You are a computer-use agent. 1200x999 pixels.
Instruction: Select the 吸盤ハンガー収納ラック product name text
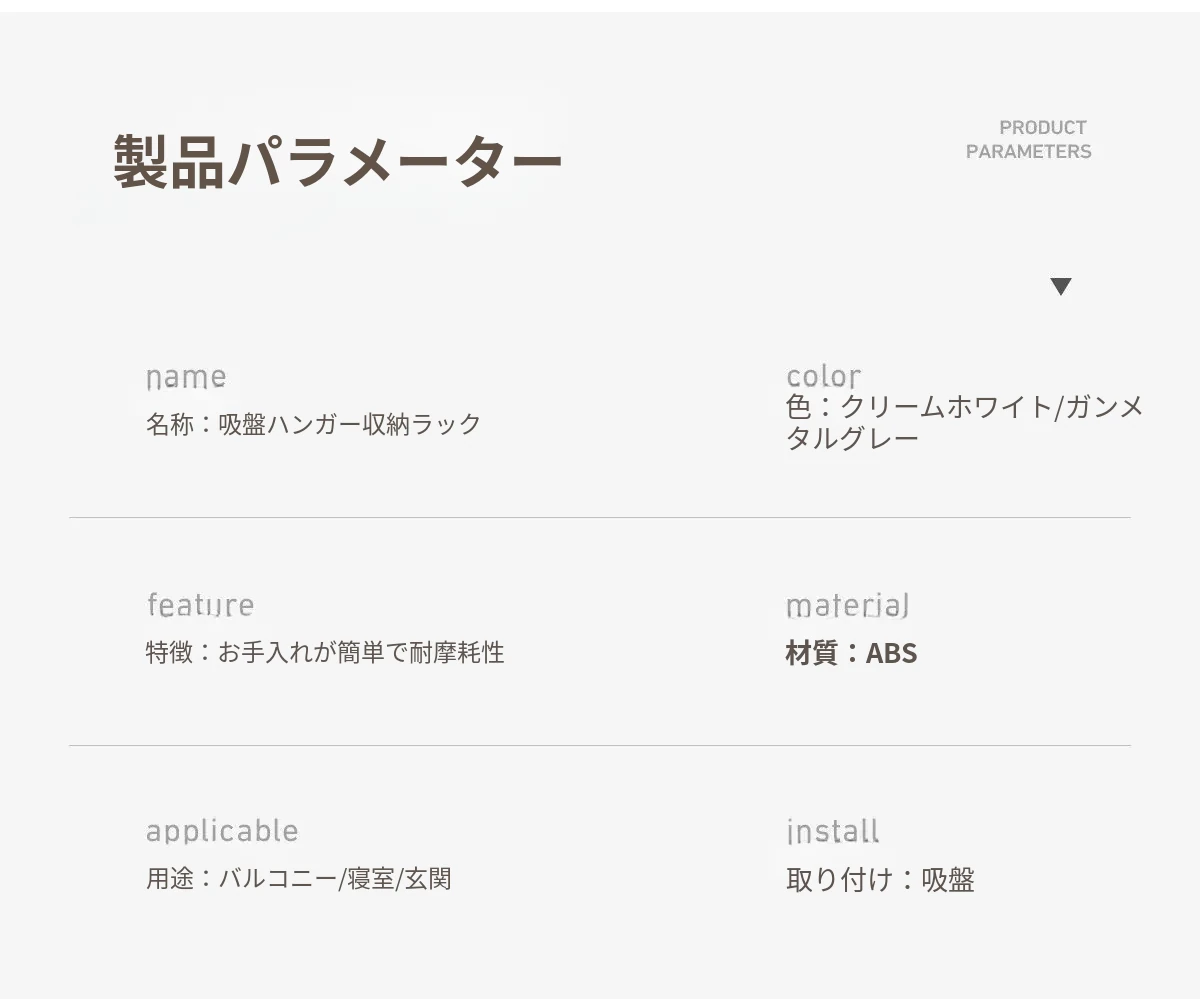[x=350, y=424]
